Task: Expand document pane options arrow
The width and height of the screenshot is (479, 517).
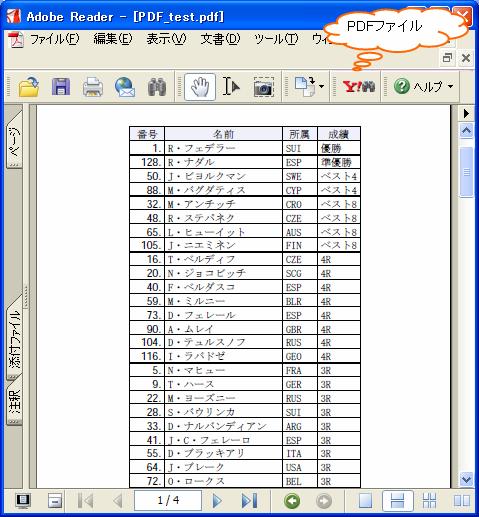Action: click(x=466, y=114)
